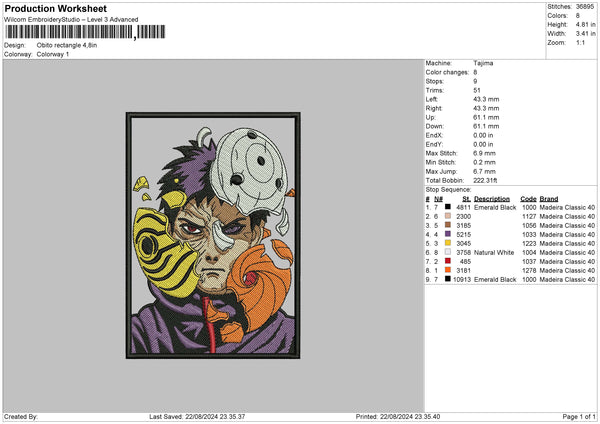
Task: Click the Obito embroidery design preview image
Action: pyautogui.click(x=213, y=235)
